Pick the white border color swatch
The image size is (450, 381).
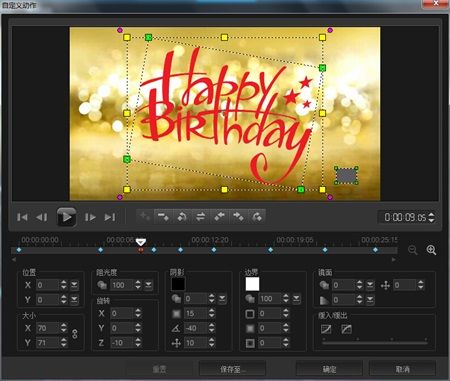[x=252, y=284]
